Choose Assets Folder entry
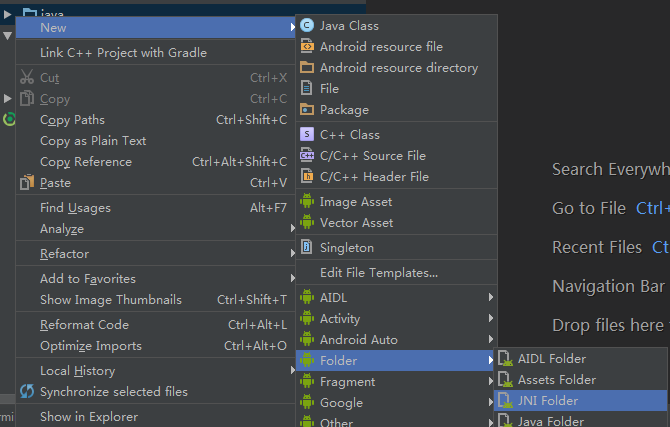 coord(581,380)
